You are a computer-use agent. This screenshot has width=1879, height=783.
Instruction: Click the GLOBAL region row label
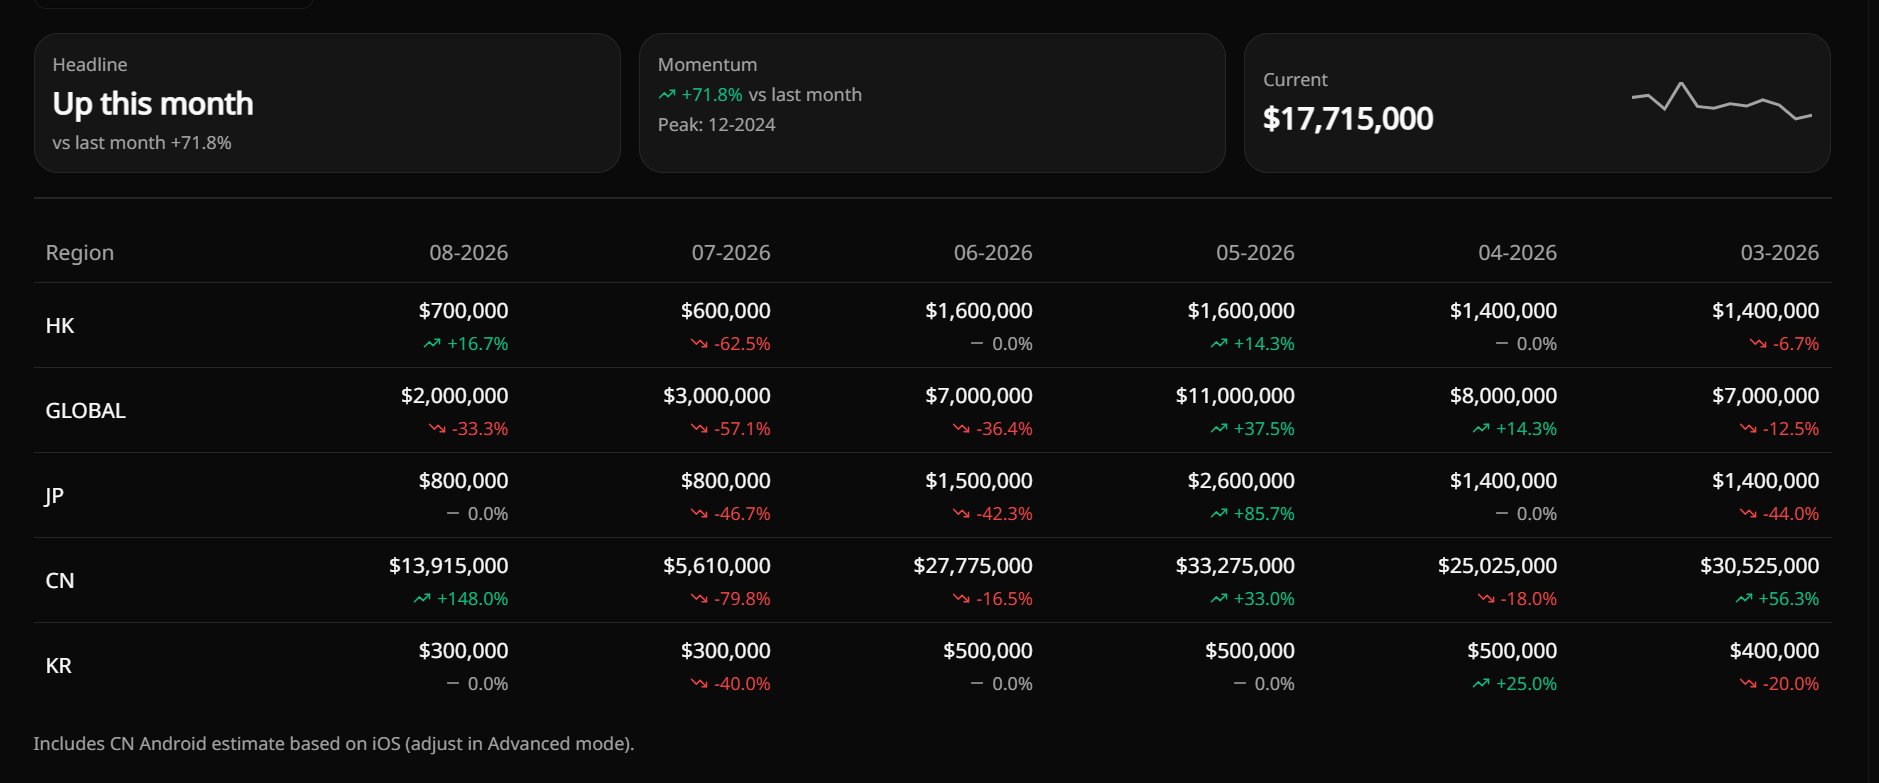click(x=86, y=411)
